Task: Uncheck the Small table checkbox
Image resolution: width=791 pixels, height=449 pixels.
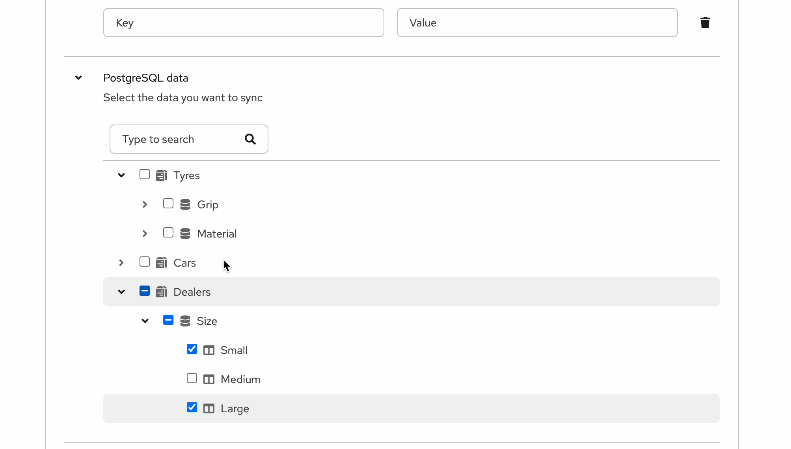Action: coord(192,350)
